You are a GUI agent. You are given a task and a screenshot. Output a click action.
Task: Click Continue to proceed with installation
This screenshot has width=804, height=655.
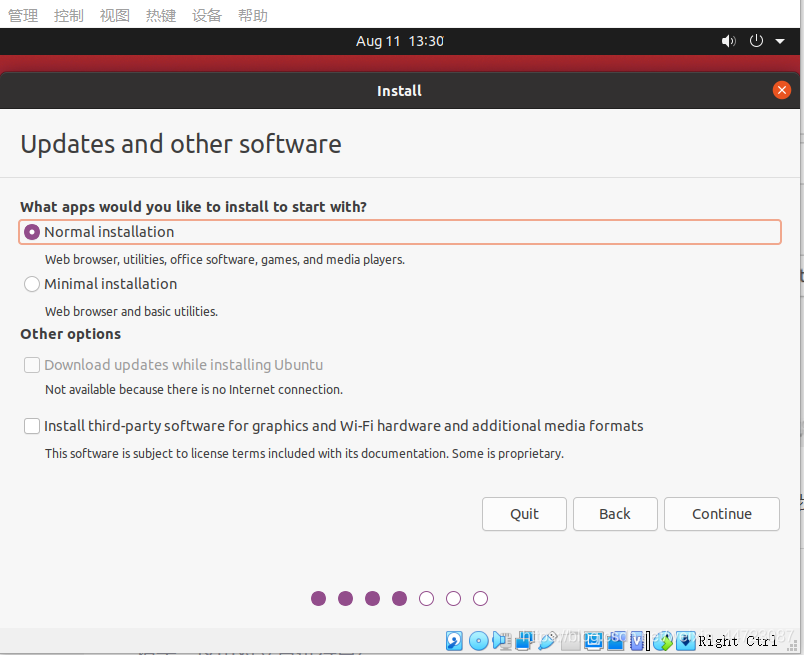point(722,514)
